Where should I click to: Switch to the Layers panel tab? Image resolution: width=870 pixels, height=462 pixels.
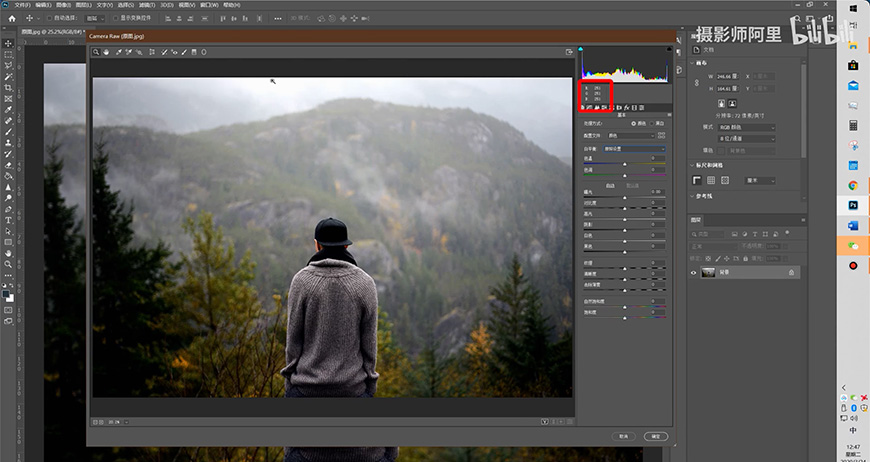(696, 220)
